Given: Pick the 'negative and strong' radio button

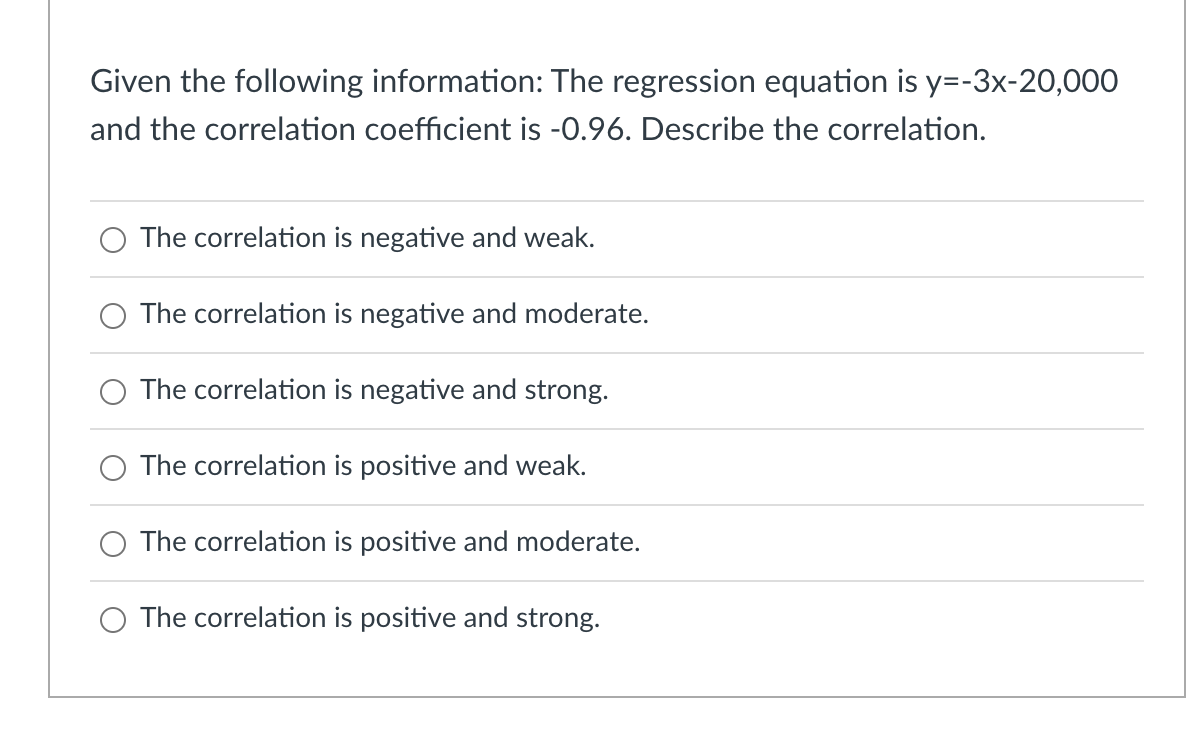Looking at the screenshot, I should pos(112,391).
